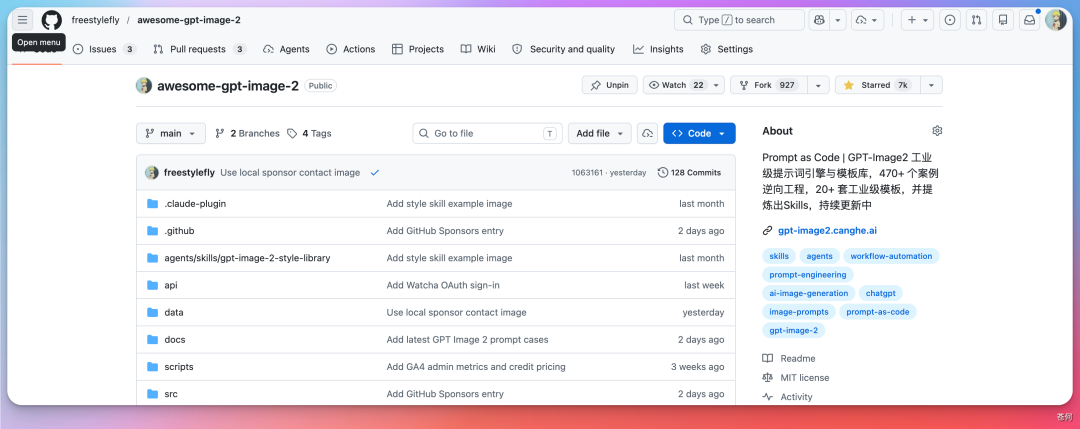
Task: Open the Agents tab
Action: pos(287,49)
